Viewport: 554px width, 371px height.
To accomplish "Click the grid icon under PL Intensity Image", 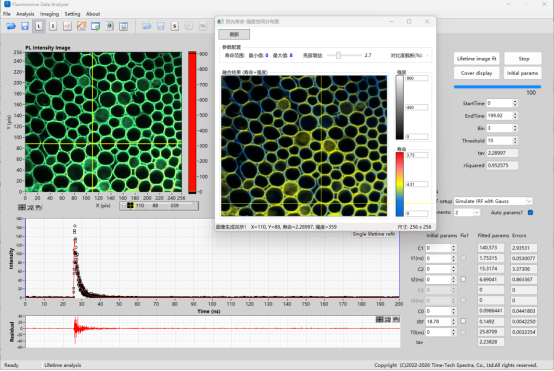I will pyautogui.click(x=22, y=207).
